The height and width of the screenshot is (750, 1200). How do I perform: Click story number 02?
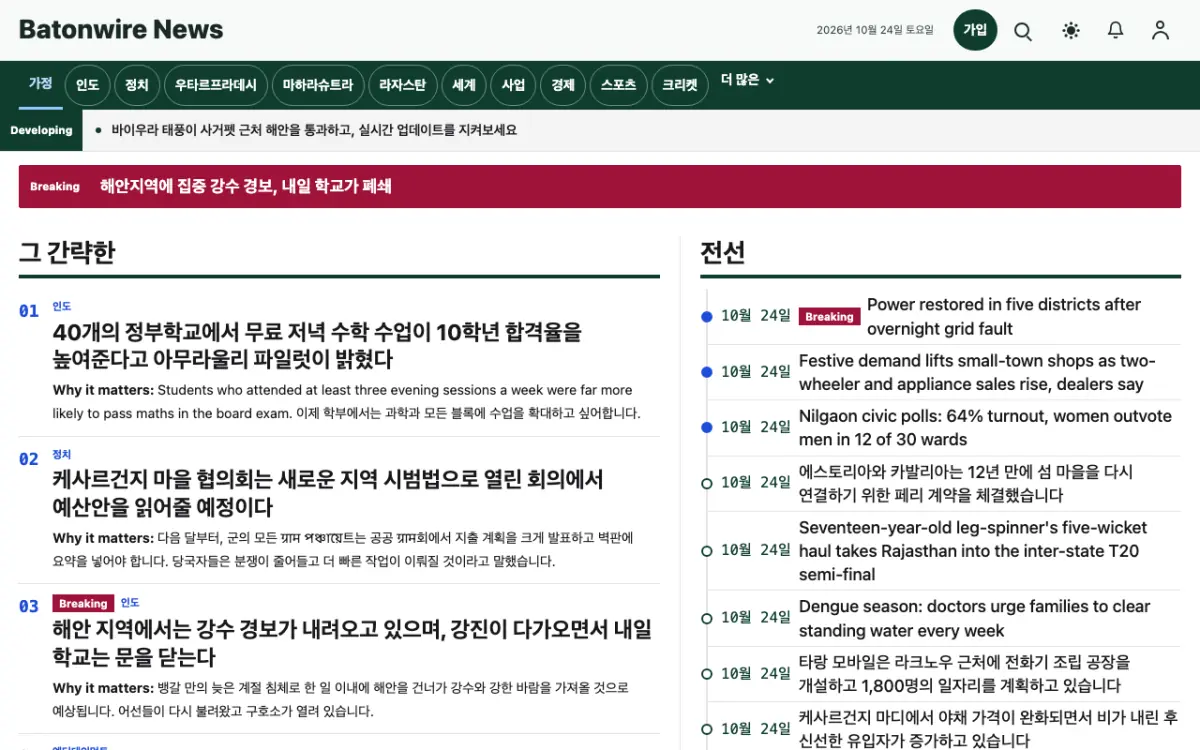point(29,459)
